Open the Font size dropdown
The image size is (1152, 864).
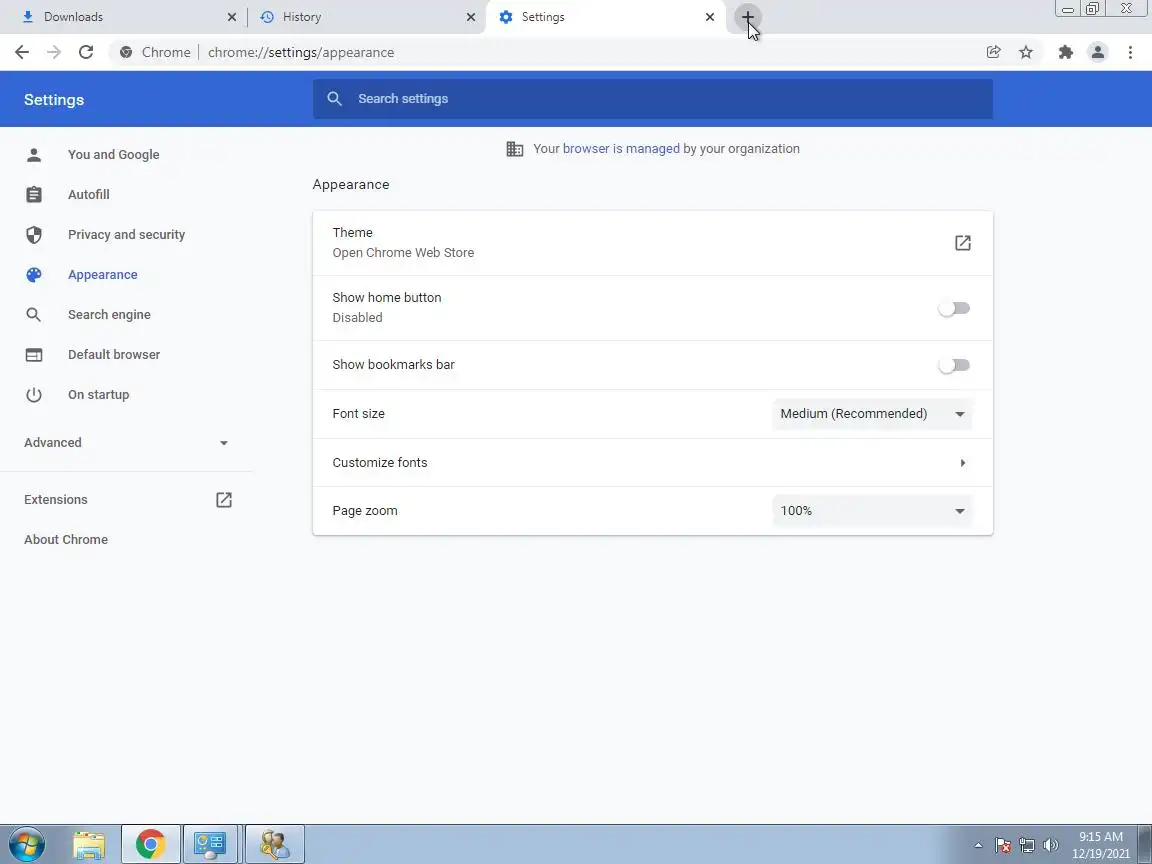click(x=872, y=414)
